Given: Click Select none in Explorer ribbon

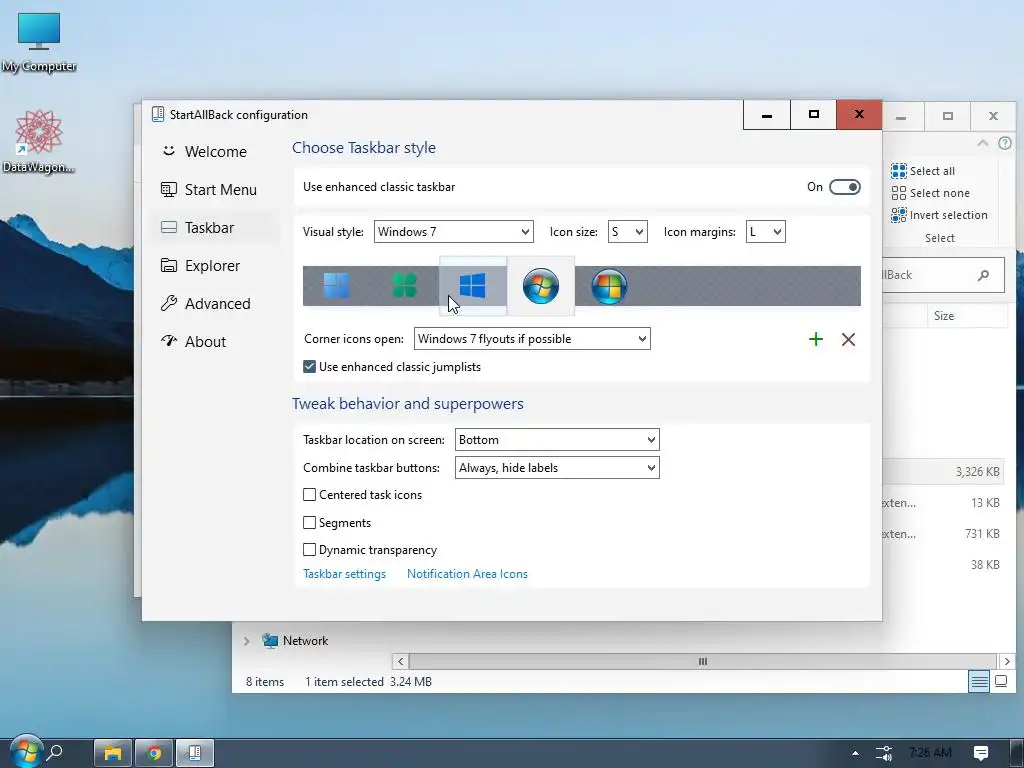Looking at the screenshot, I should [x=931, y=193].
